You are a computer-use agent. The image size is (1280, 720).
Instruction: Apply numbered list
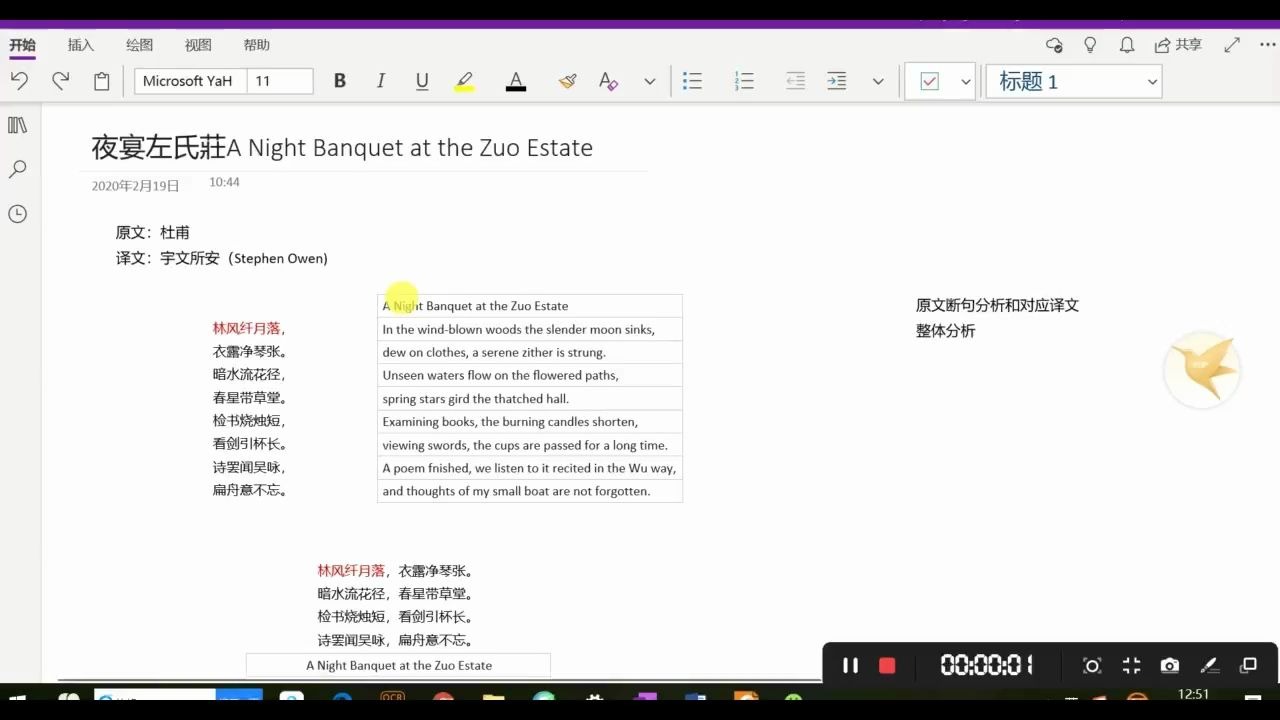click(x=744, y=81)
